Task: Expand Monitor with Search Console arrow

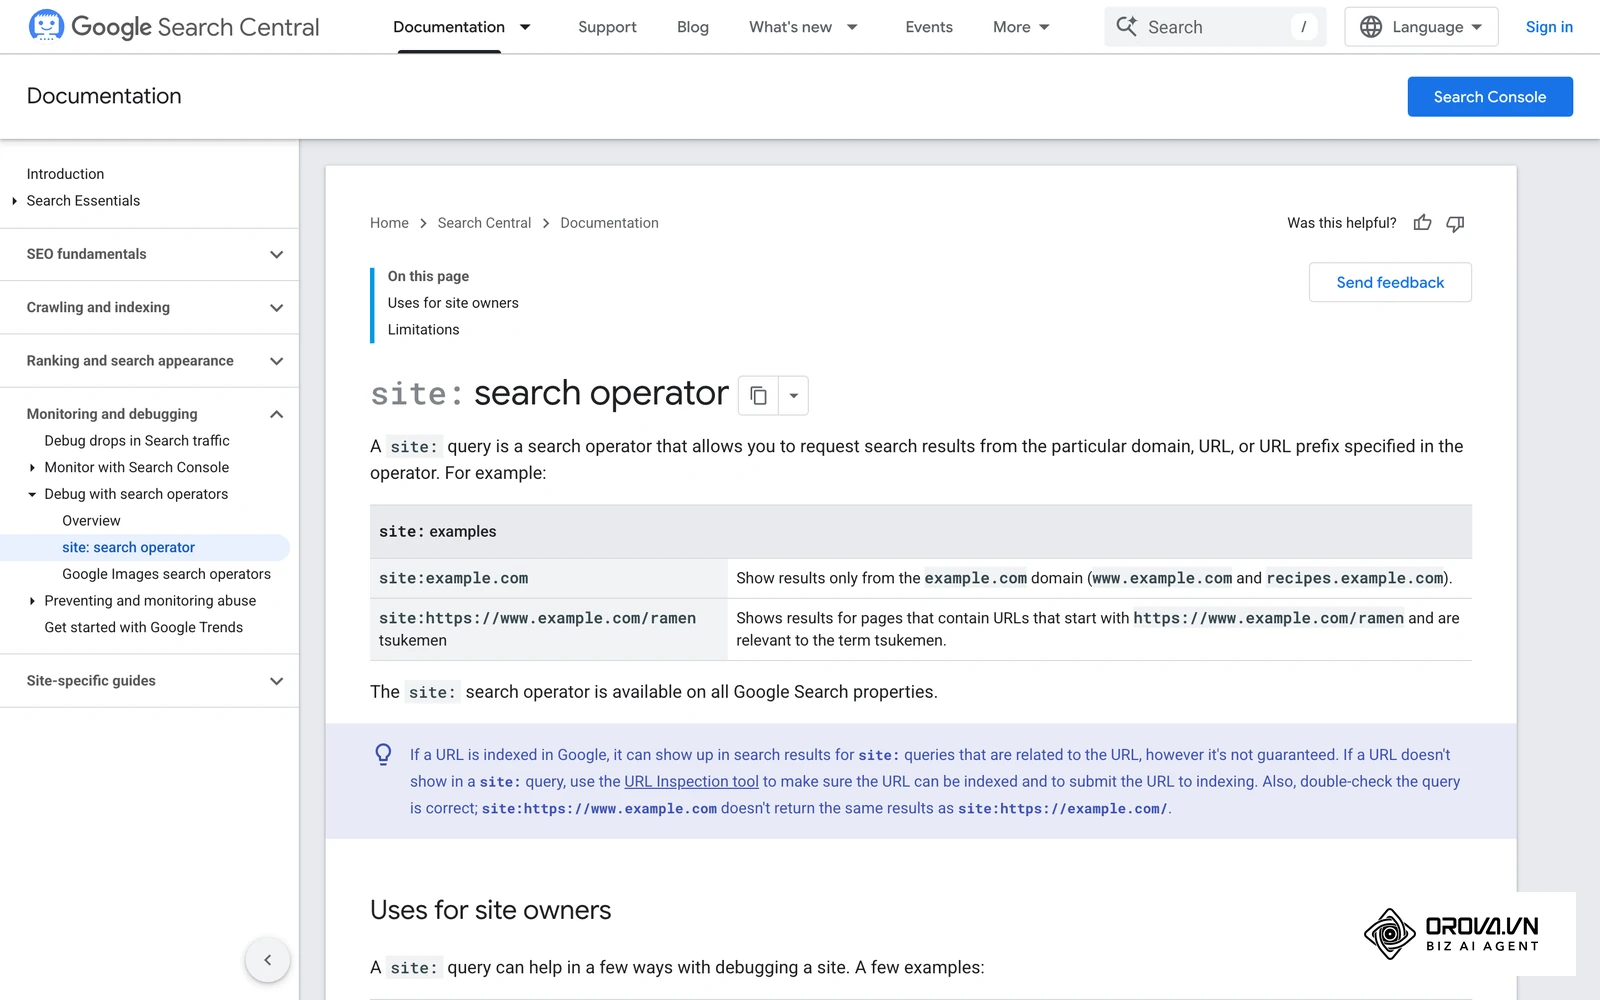Action: point(32,467)
